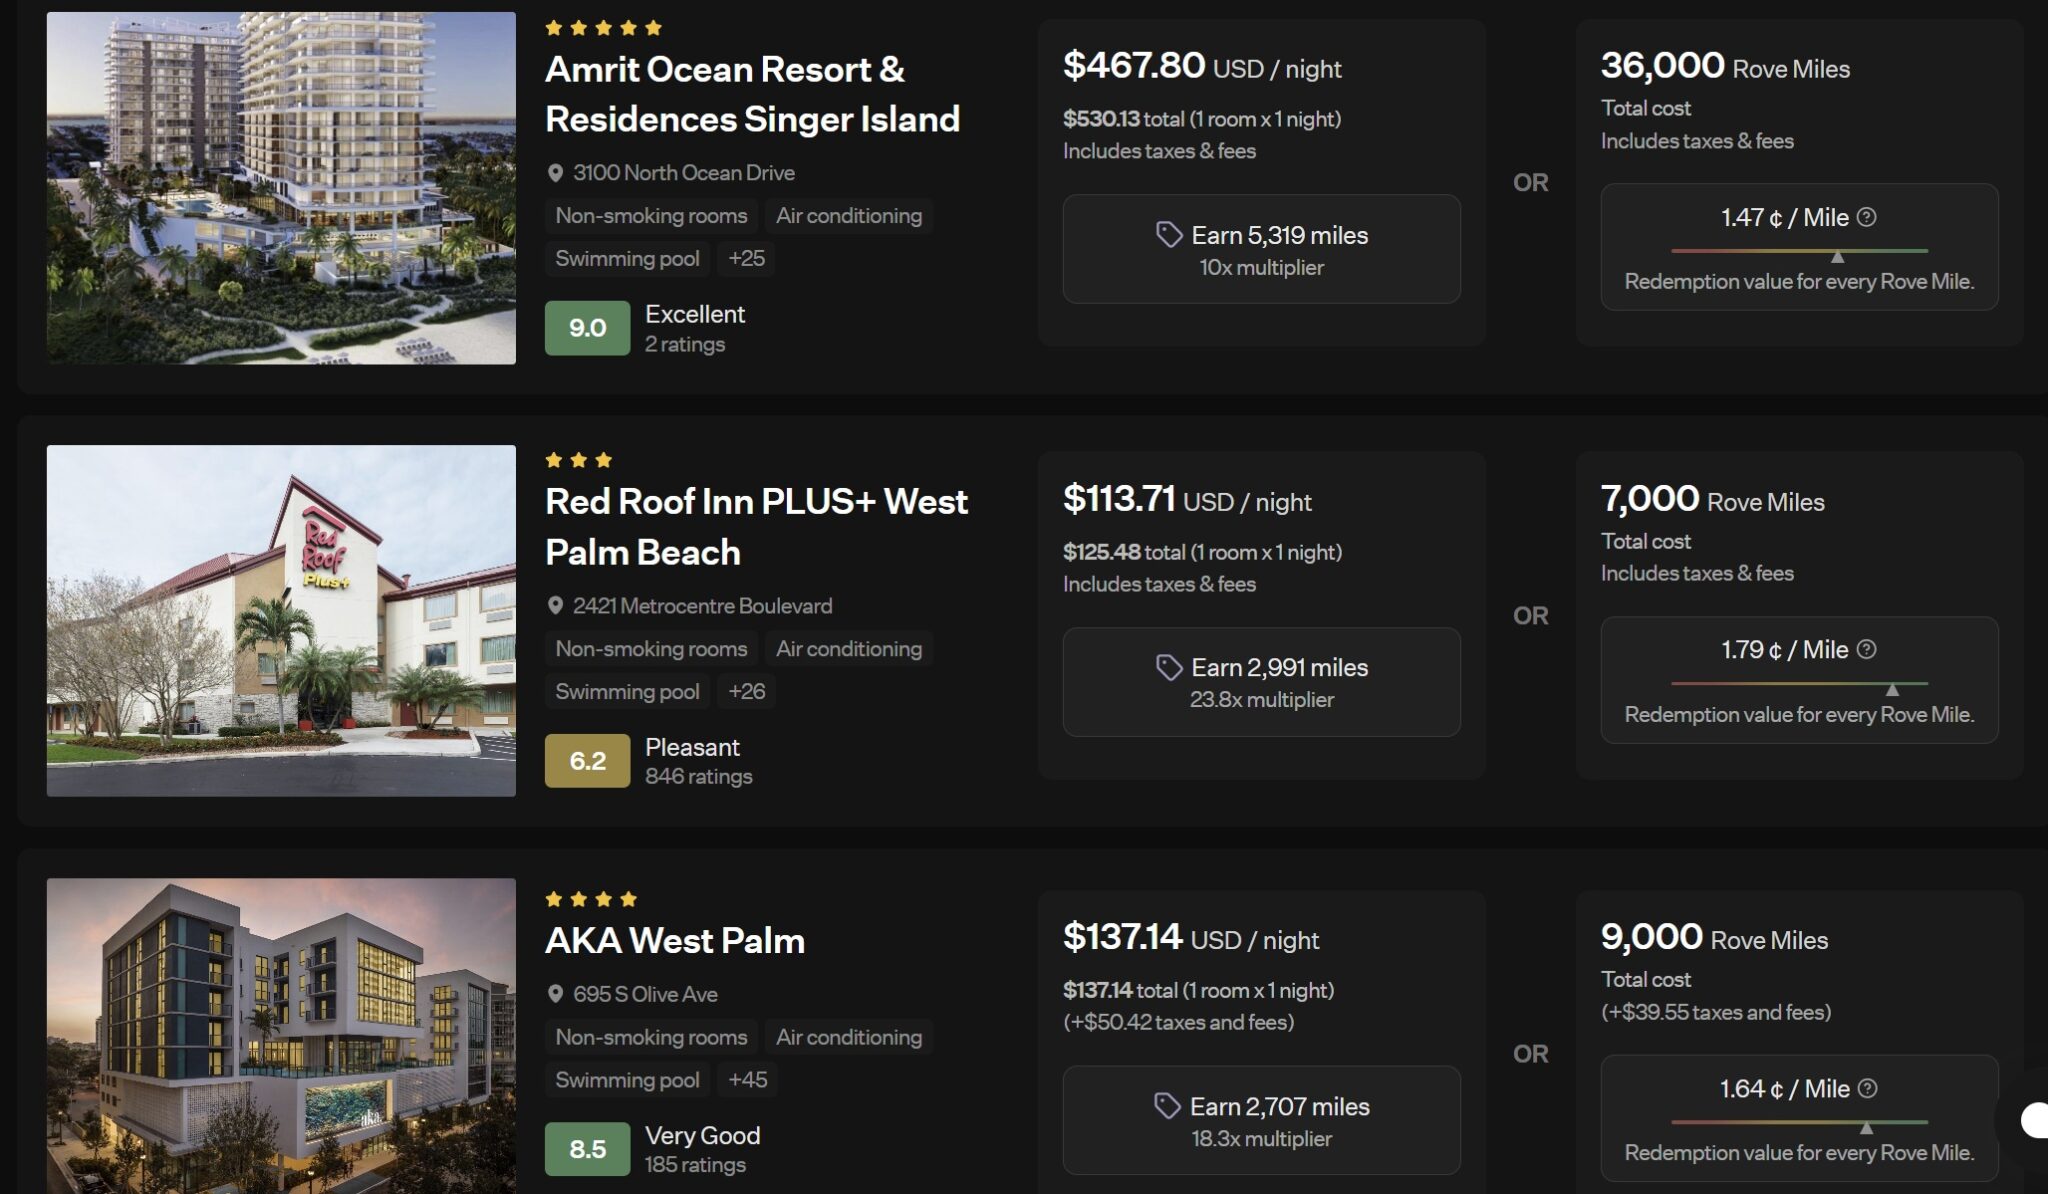The width and height of the screenshot is (2048, 1194).
Task: Open the AKA West Palm hotel title
Action: (675, 940)
